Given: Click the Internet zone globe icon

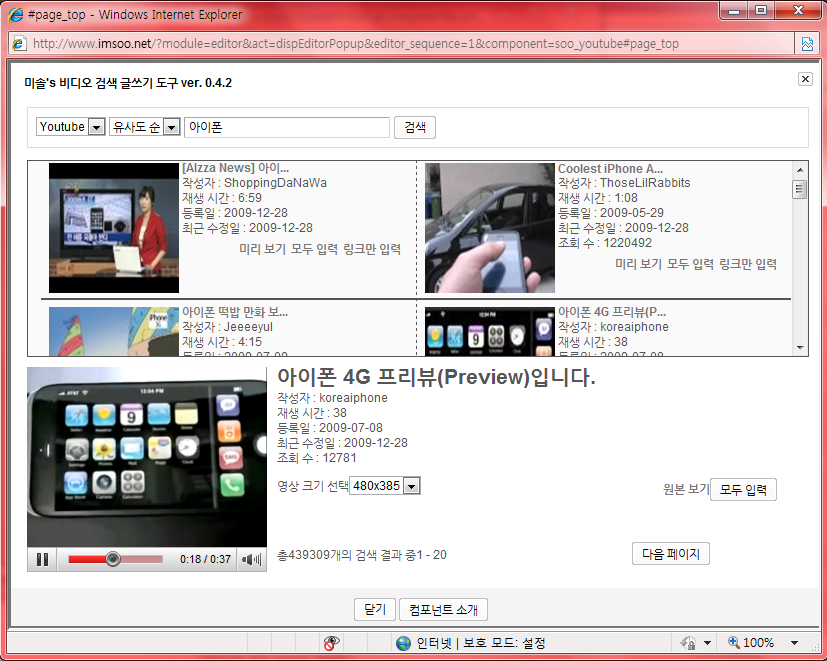Looking at the screenshot, I should [x=403, y=643].
